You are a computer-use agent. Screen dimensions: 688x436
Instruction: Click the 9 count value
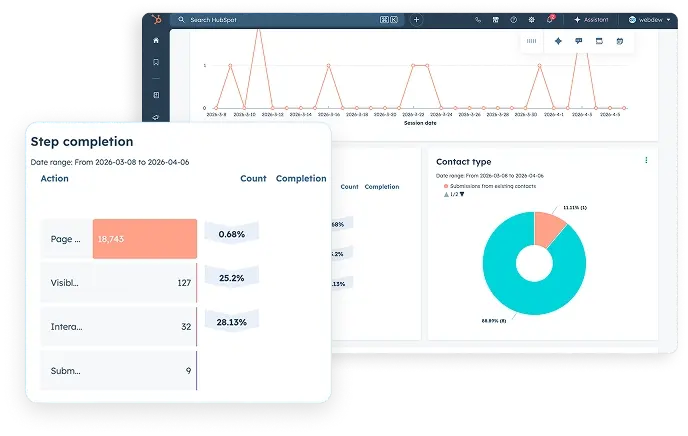click(188, 371)
